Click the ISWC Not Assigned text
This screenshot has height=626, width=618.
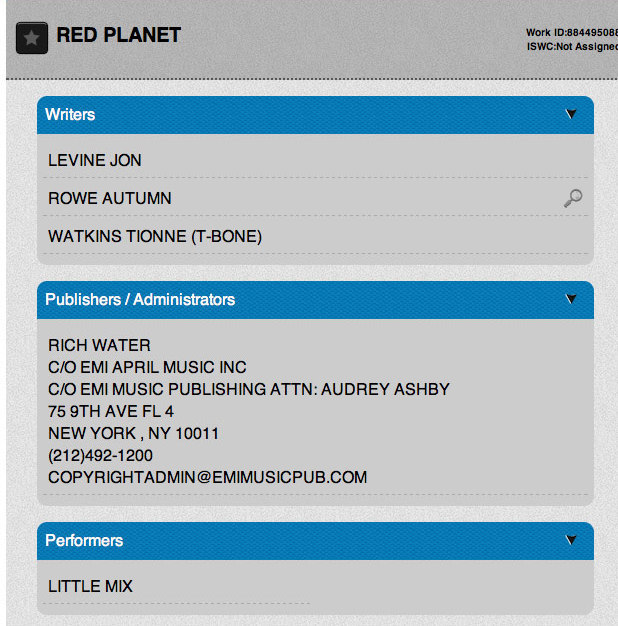572,47
